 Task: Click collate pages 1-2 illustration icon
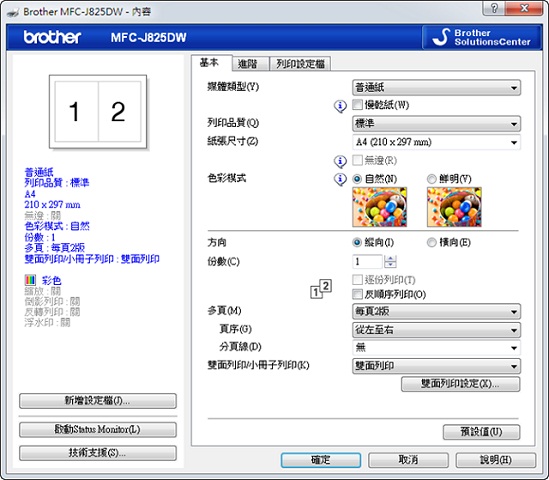point(321,289)
